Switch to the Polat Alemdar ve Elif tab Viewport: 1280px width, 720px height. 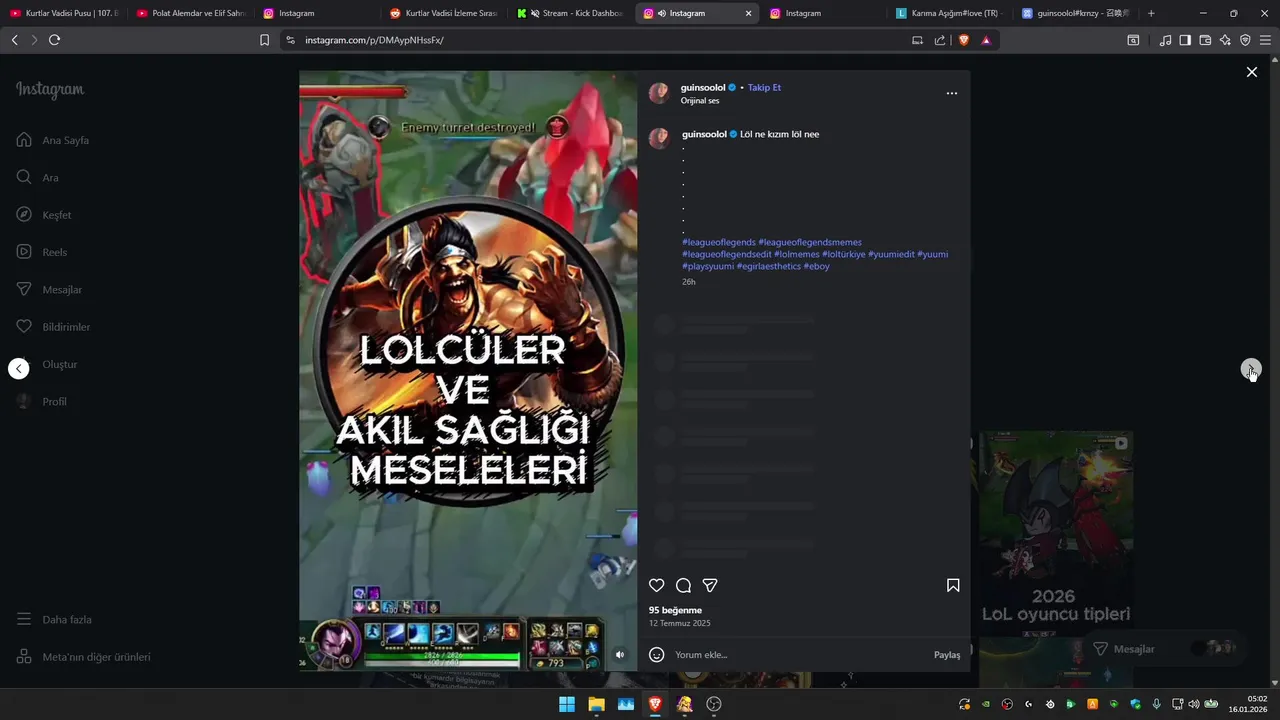(x=190, y=13)
